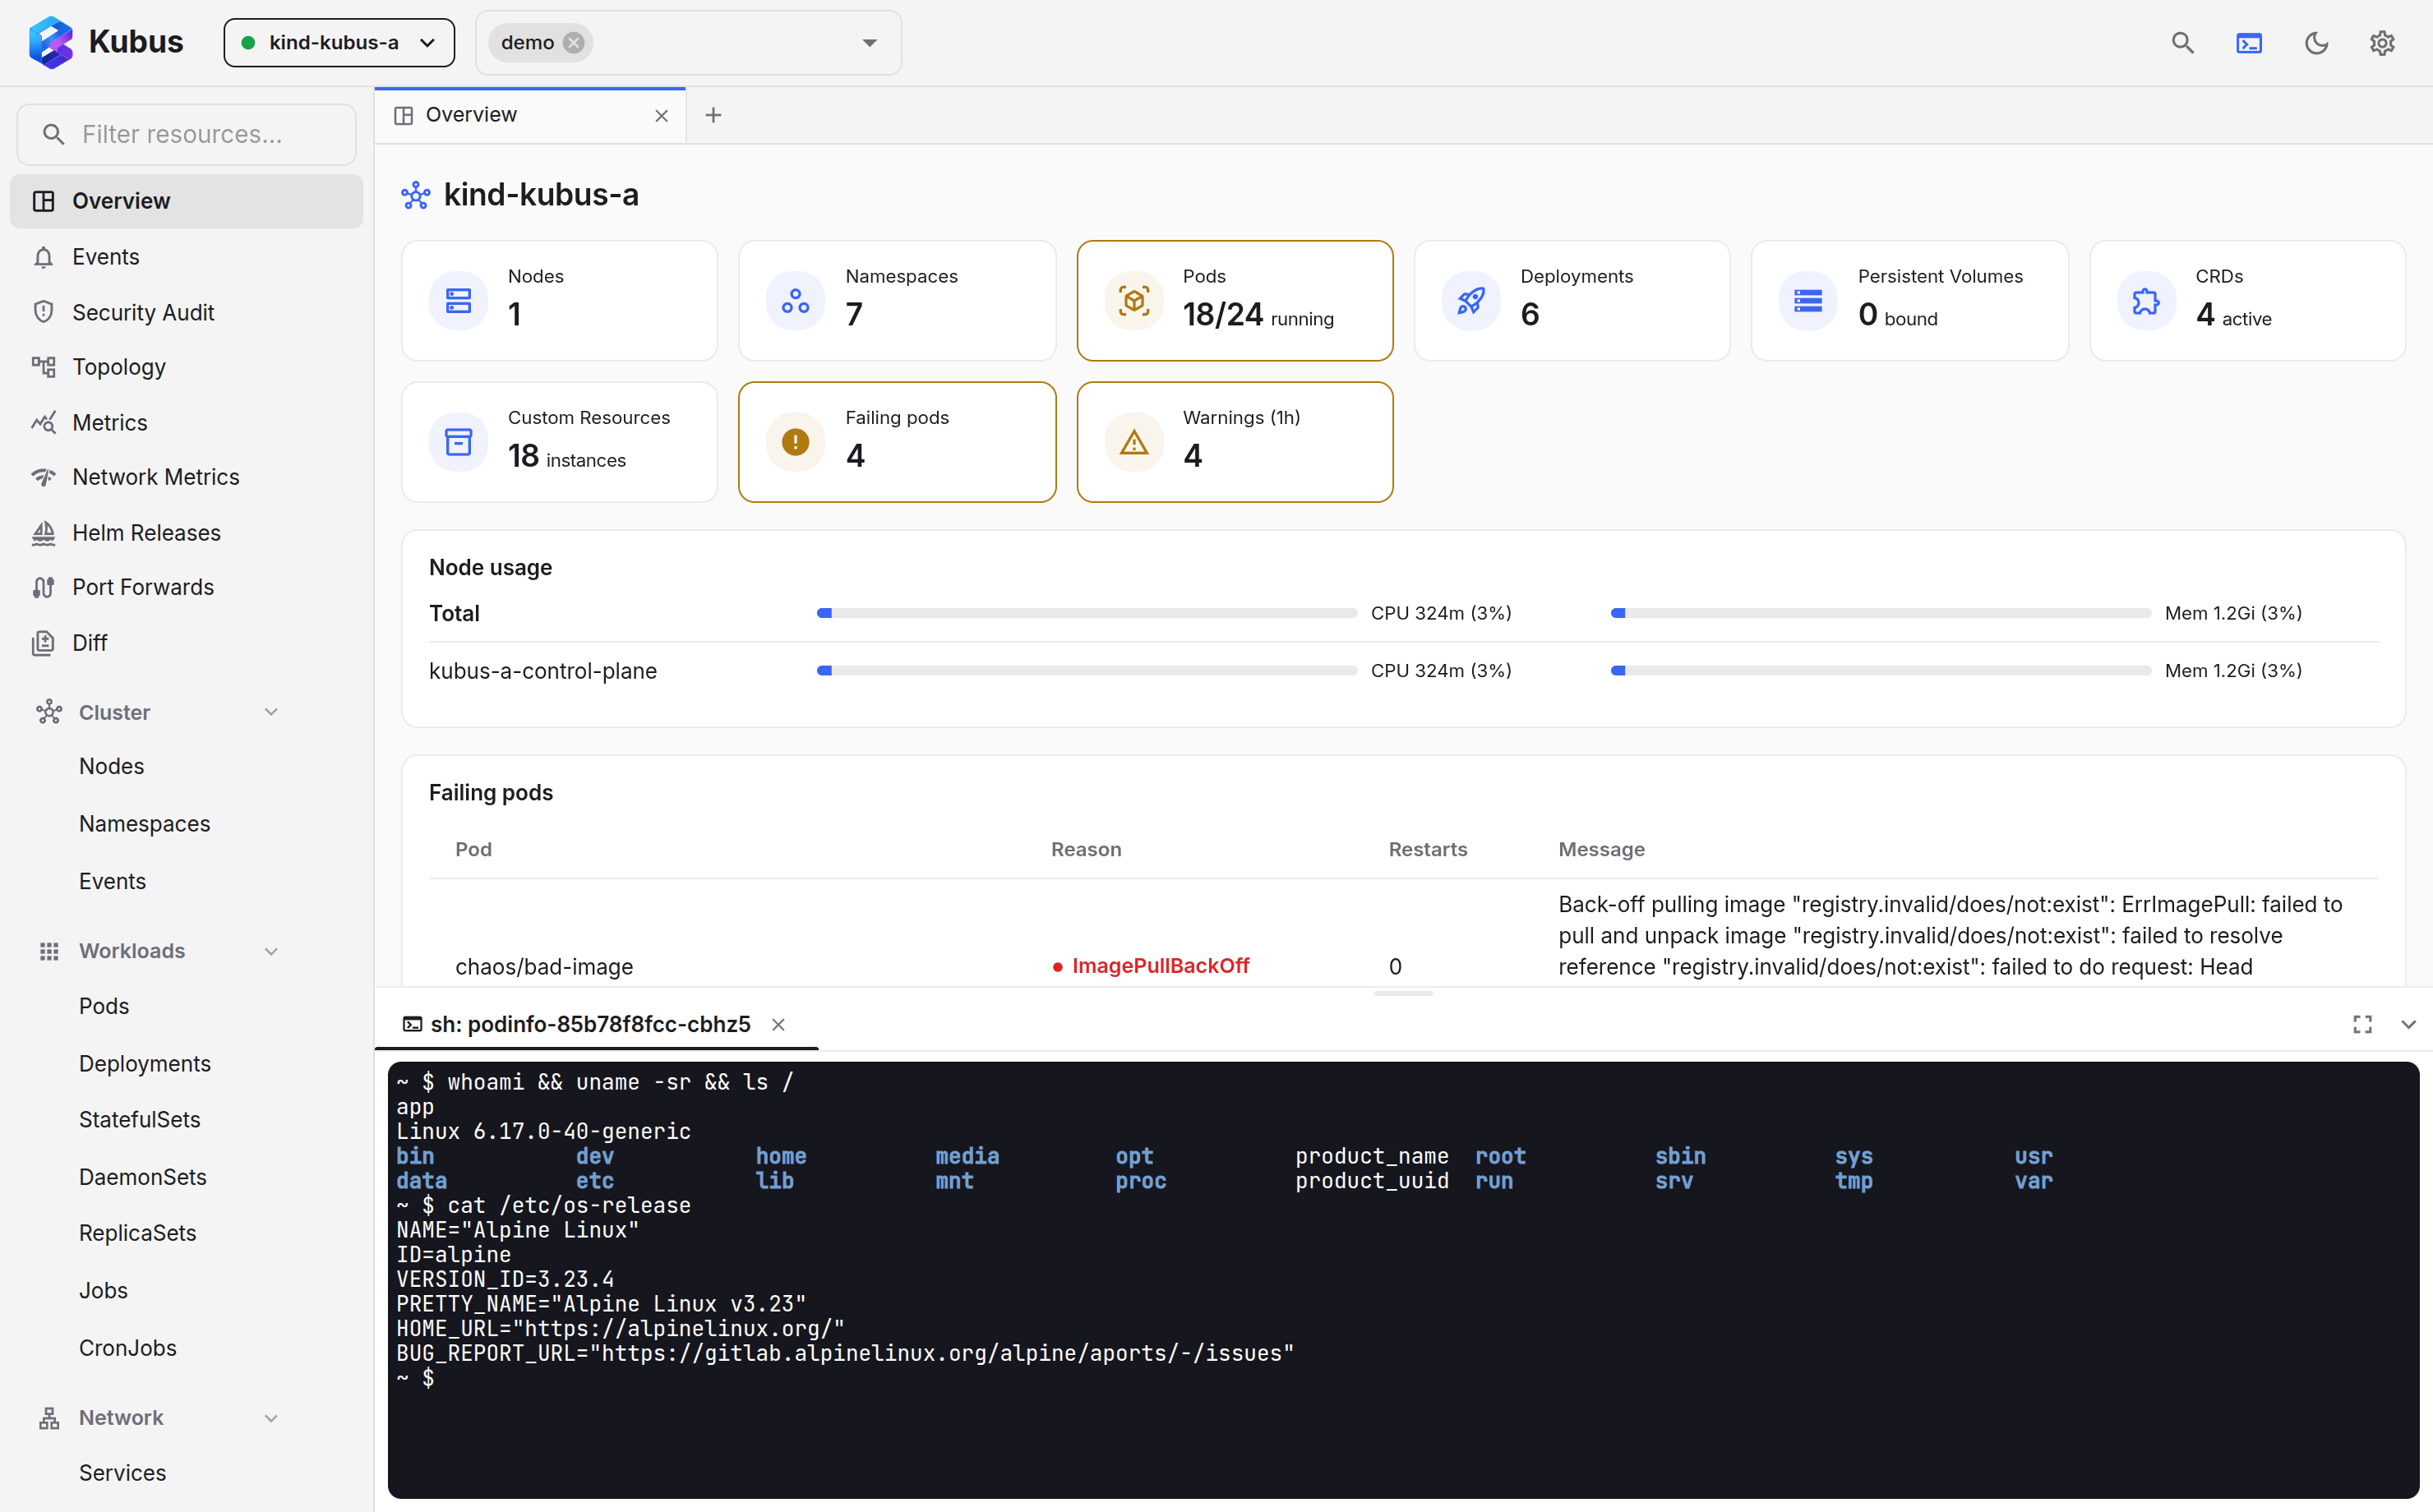The height and width of the screenshot is (1512, 2433).
Task: Collapse the terminal panel with the chevron
Action: click(x=2408, y=1025)
